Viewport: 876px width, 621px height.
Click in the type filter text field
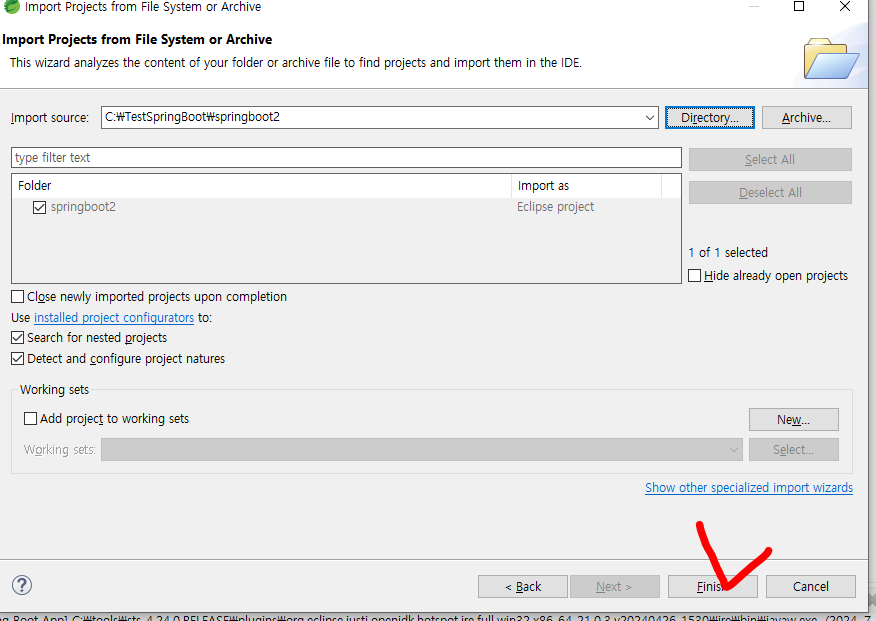345,158
